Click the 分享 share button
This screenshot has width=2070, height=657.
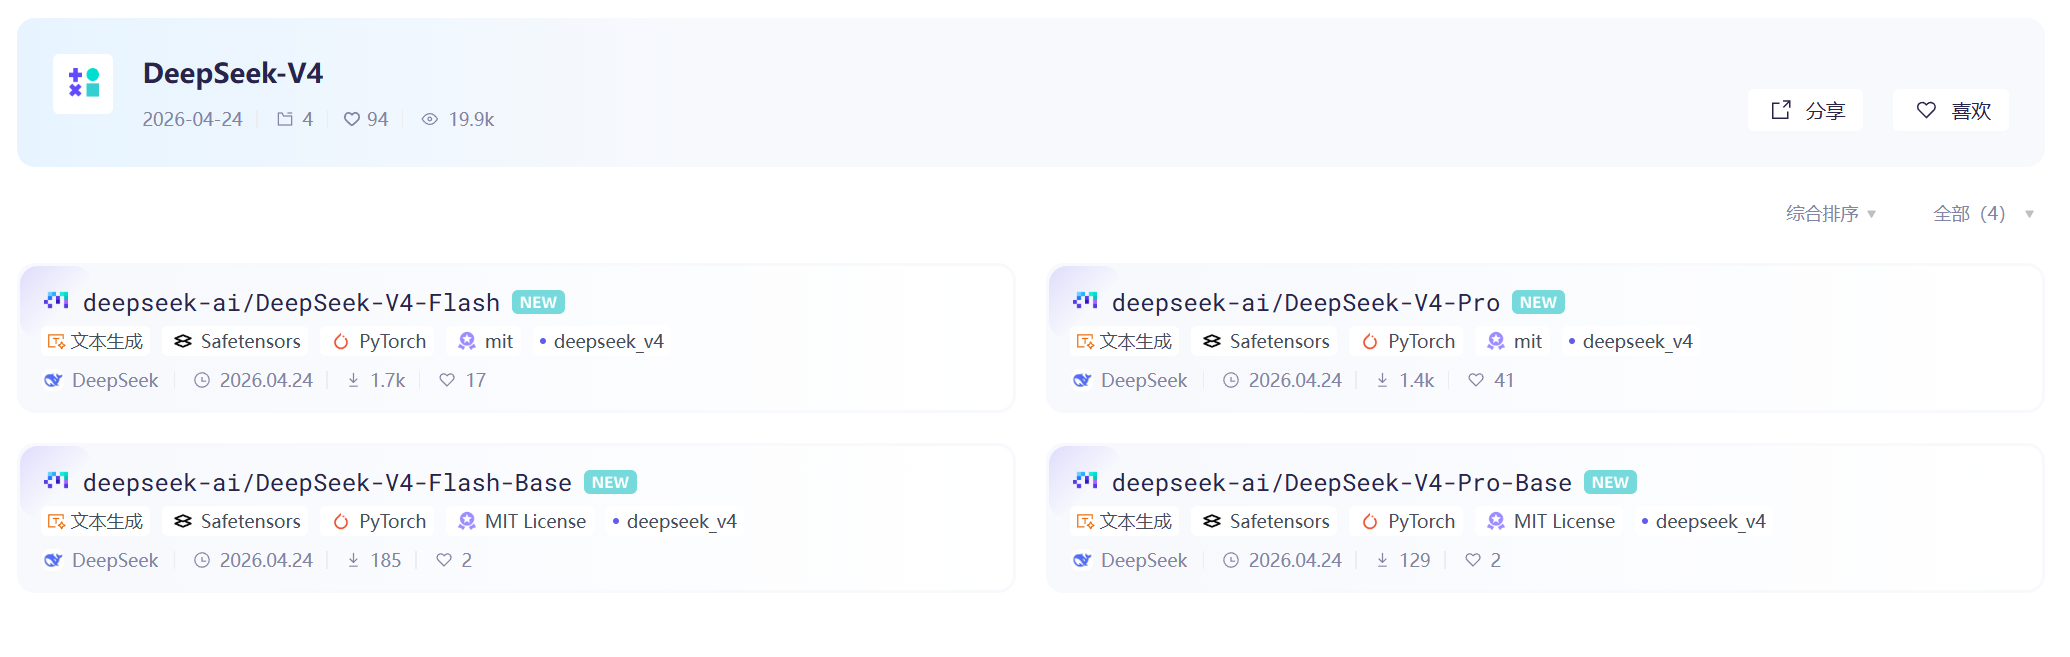pos(1806,110)
